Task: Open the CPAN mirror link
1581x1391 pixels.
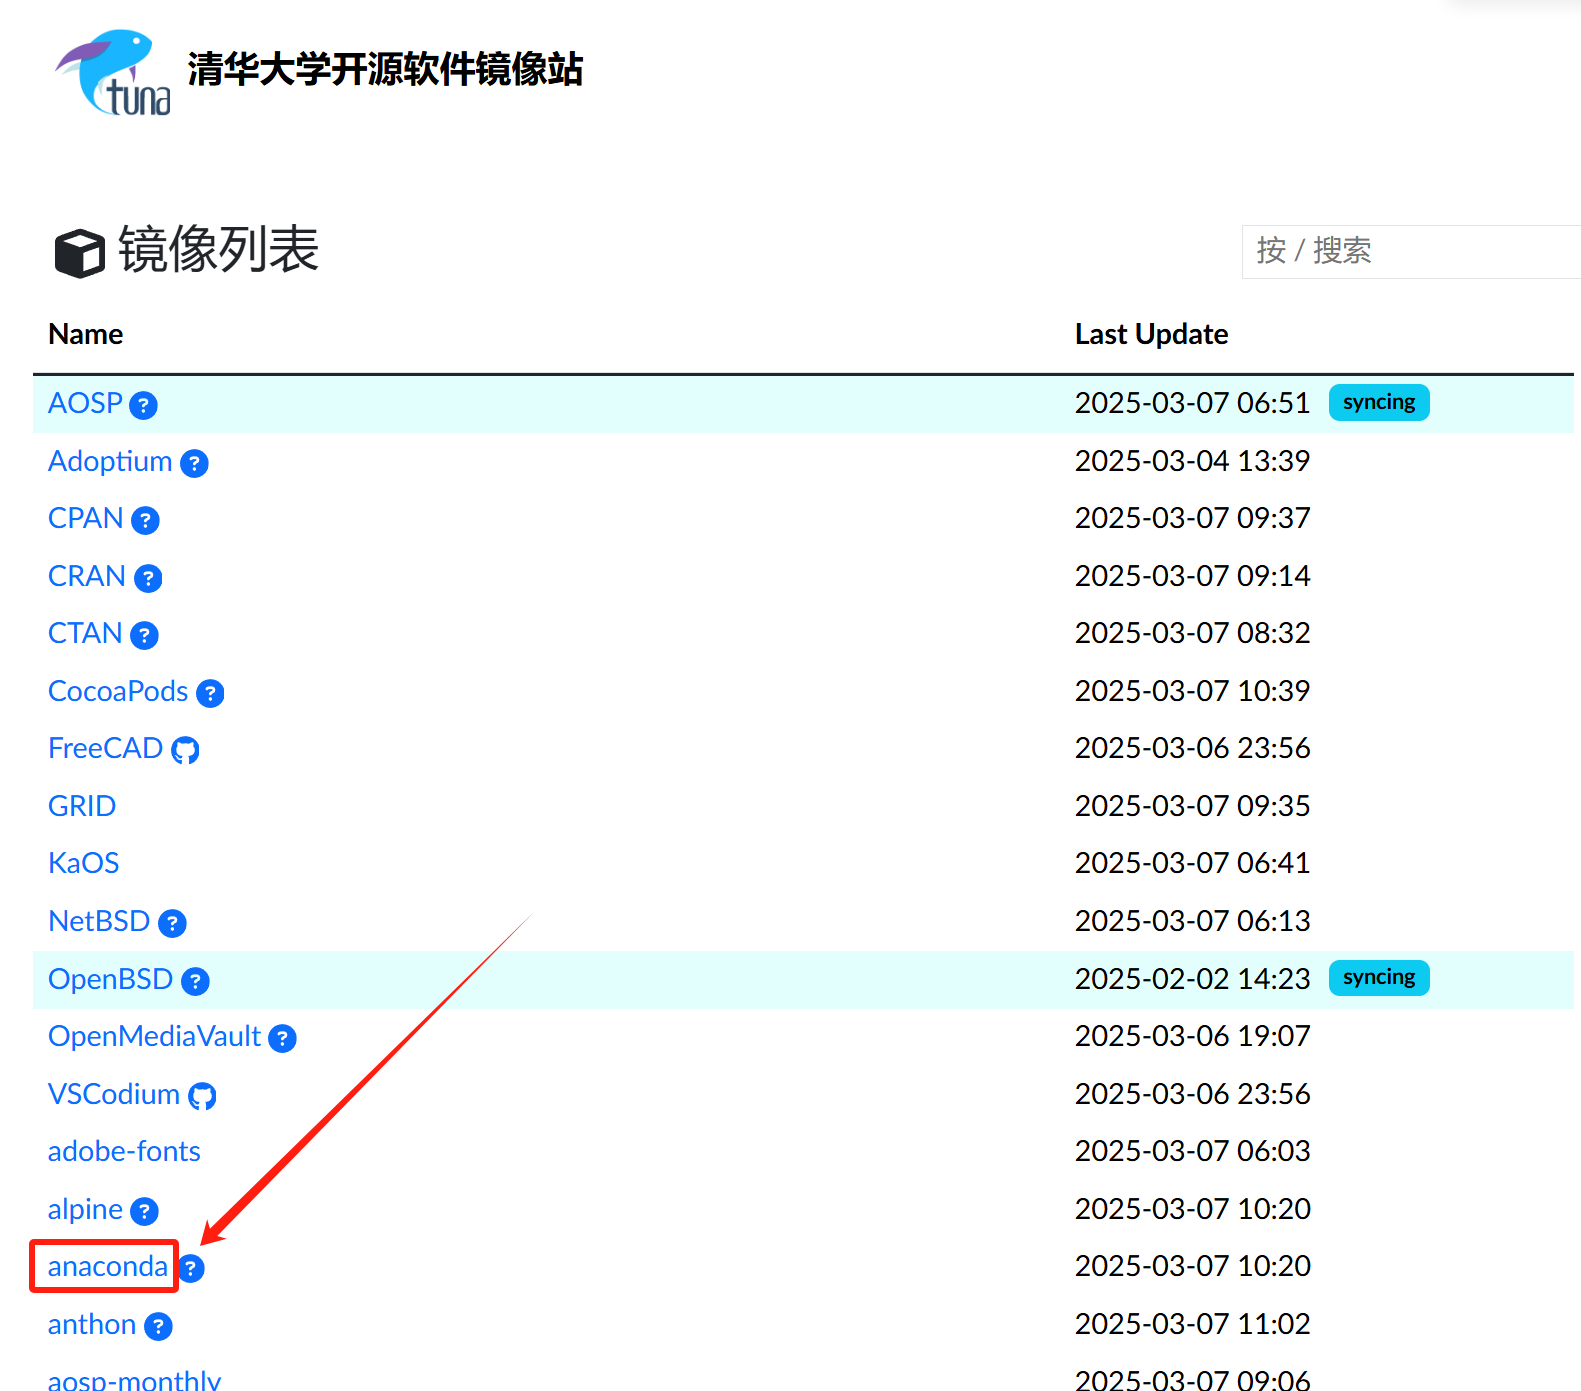Action: pos(86,518)
